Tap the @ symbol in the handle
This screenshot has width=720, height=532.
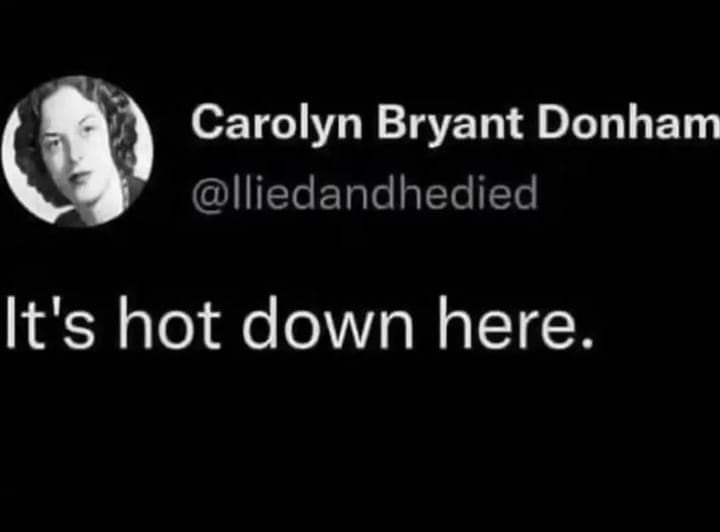click(211, 195)
